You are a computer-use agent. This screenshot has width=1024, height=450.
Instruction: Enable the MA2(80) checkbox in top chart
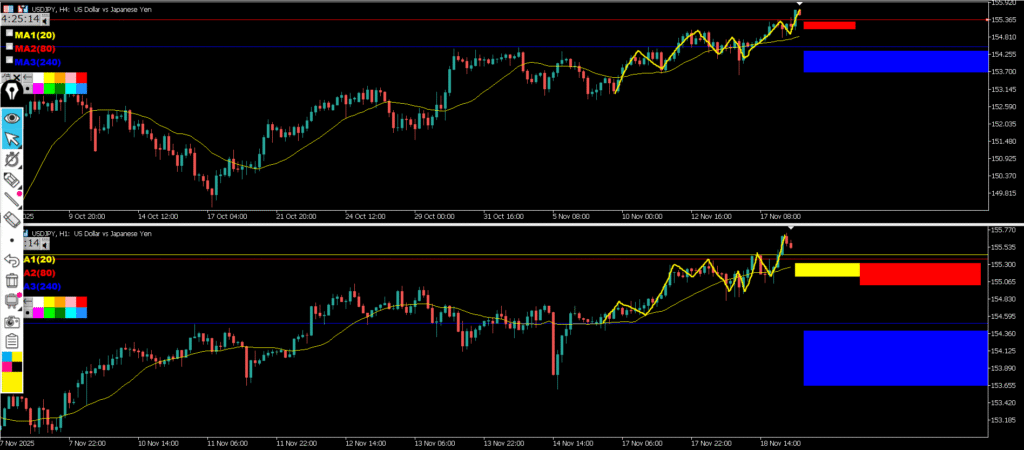[9, 47]
